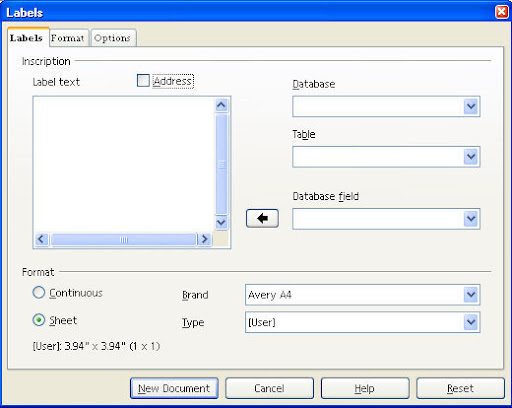Click the vertical scrollbar track of label text

tap(221, 164)
